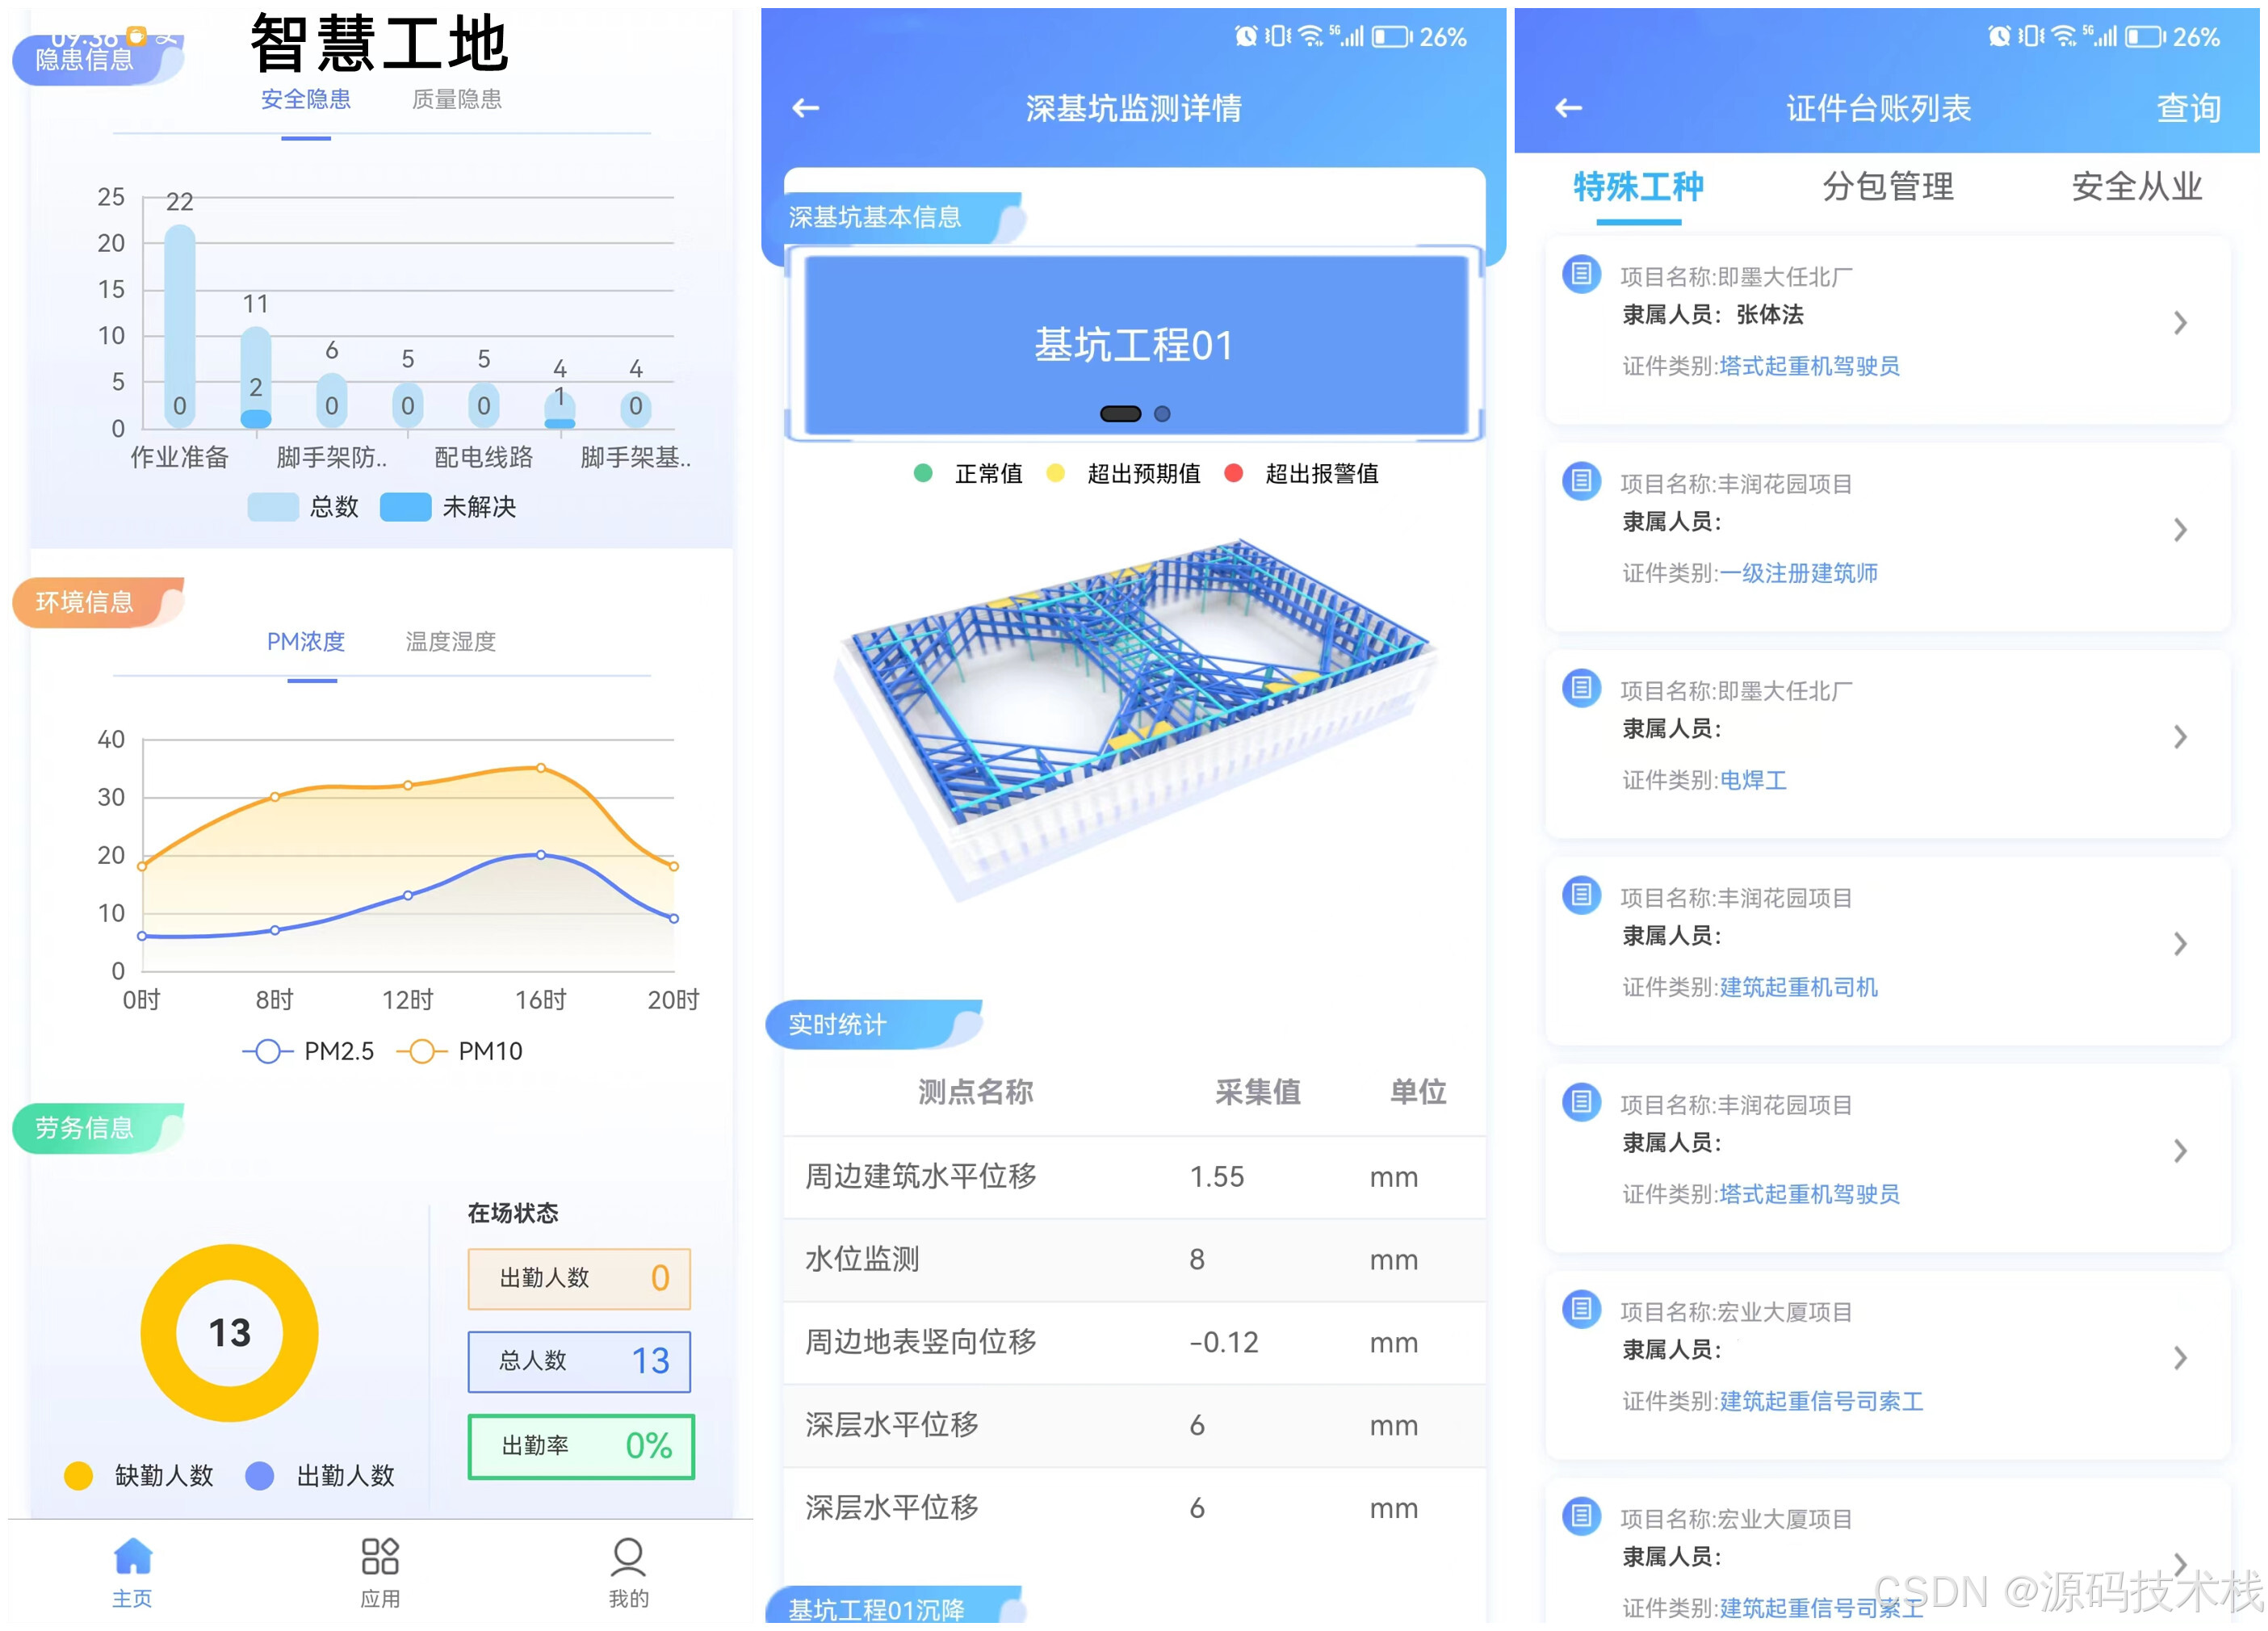Viewport: 2268px width, 1631px height.
Task: Tap the 主页 home icon
Action: pos(132,1557)
